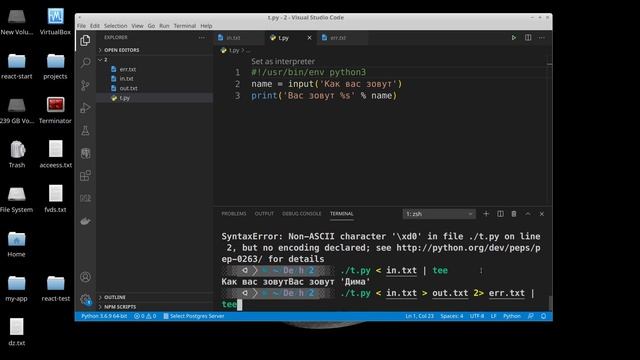Open react-start desktop folder
This screenshot has height=360, width=640.
(x=17, y=66)
